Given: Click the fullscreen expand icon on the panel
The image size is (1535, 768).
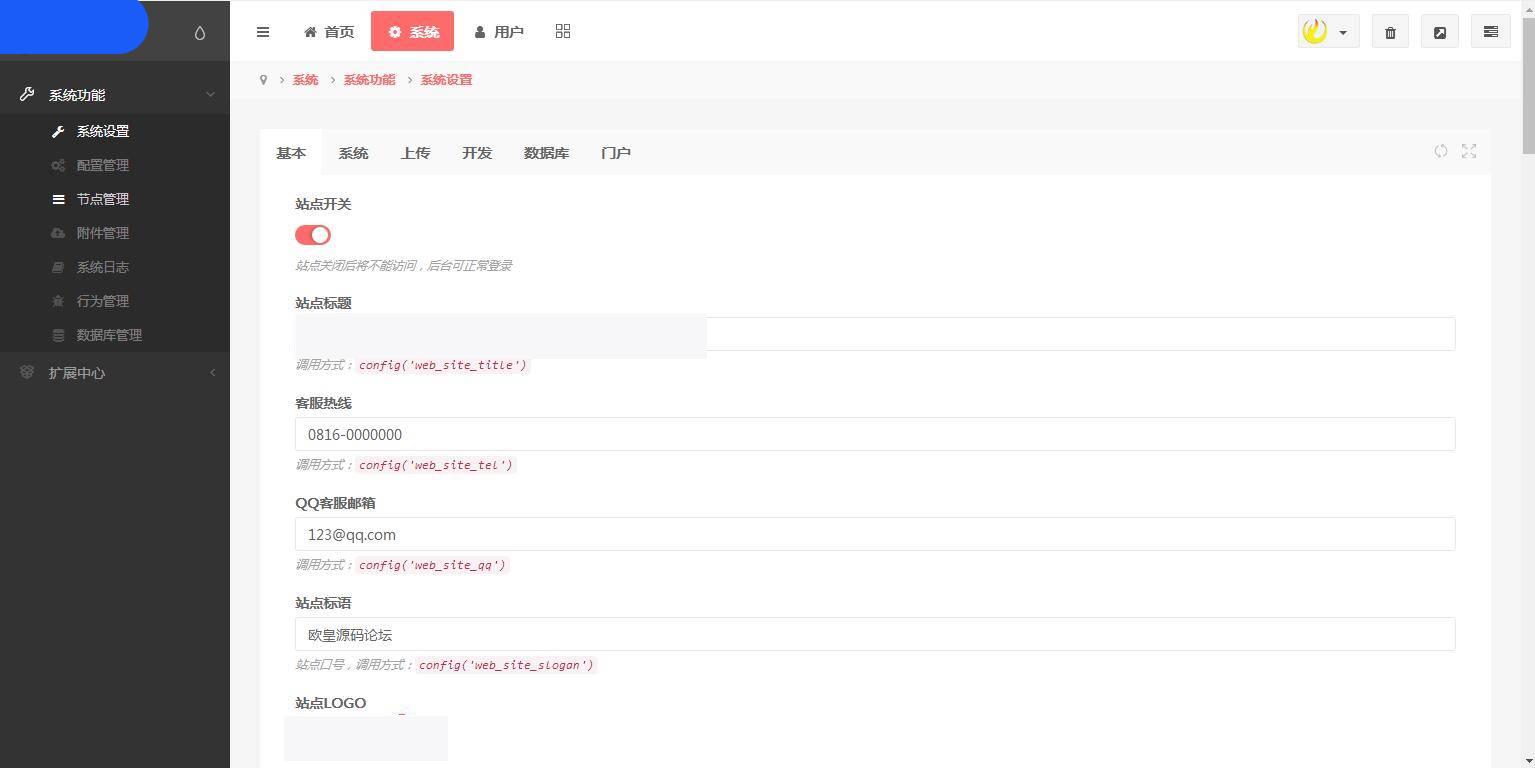Looking at the screenshot, I should click(1468, 151).
